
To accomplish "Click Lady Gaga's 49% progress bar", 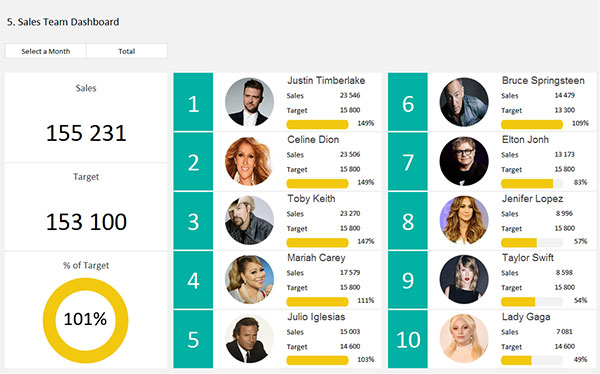I will point(532,360).
